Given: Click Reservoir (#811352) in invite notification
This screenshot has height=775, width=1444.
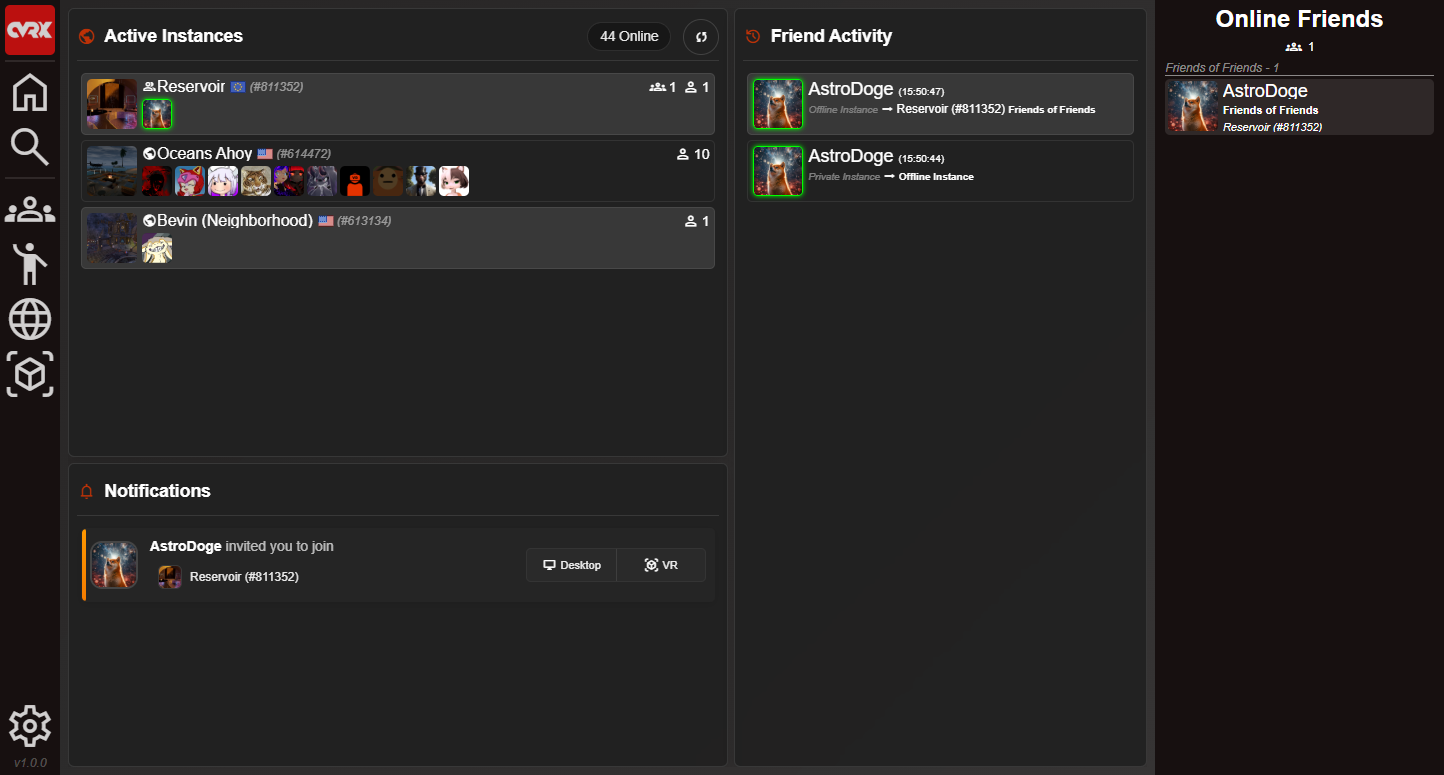Looking at the screenshot, I should [244, 577].
